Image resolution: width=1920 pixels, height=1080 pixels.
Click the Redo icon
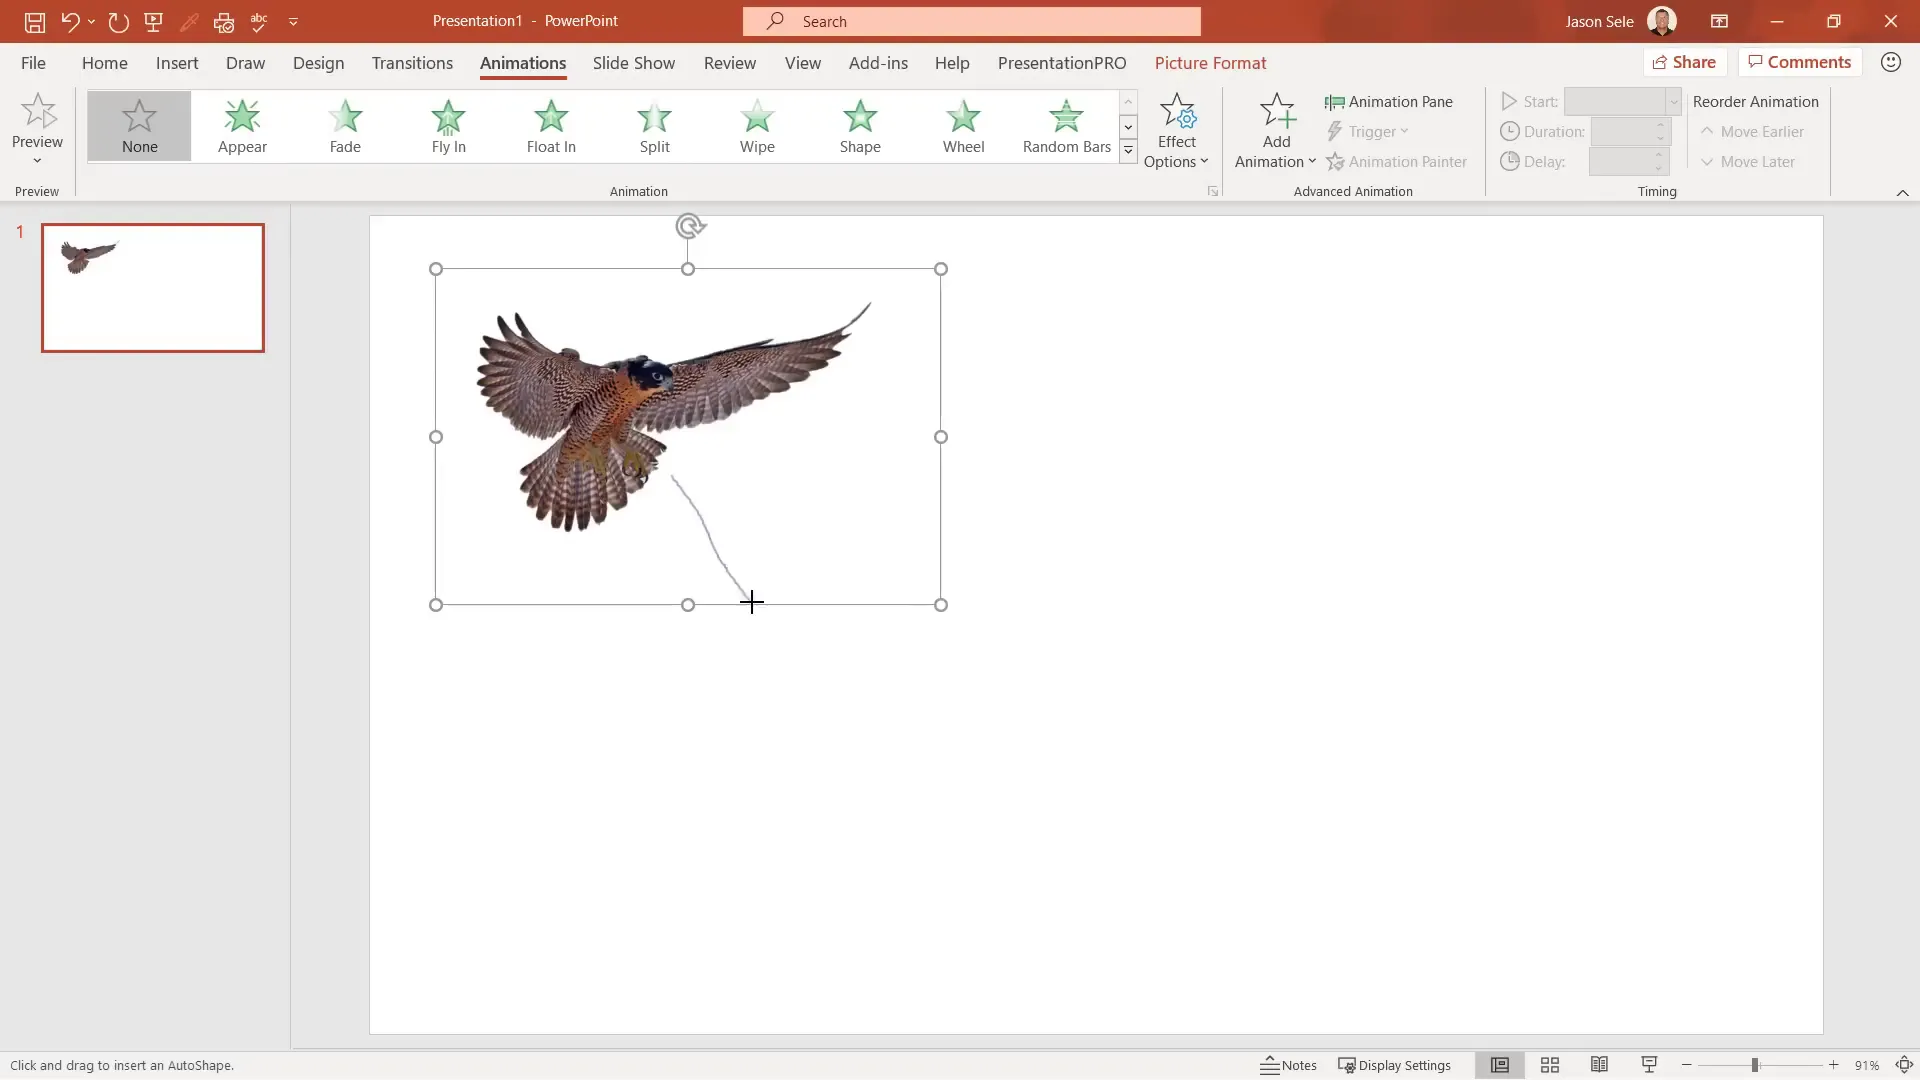click(118, 21)
